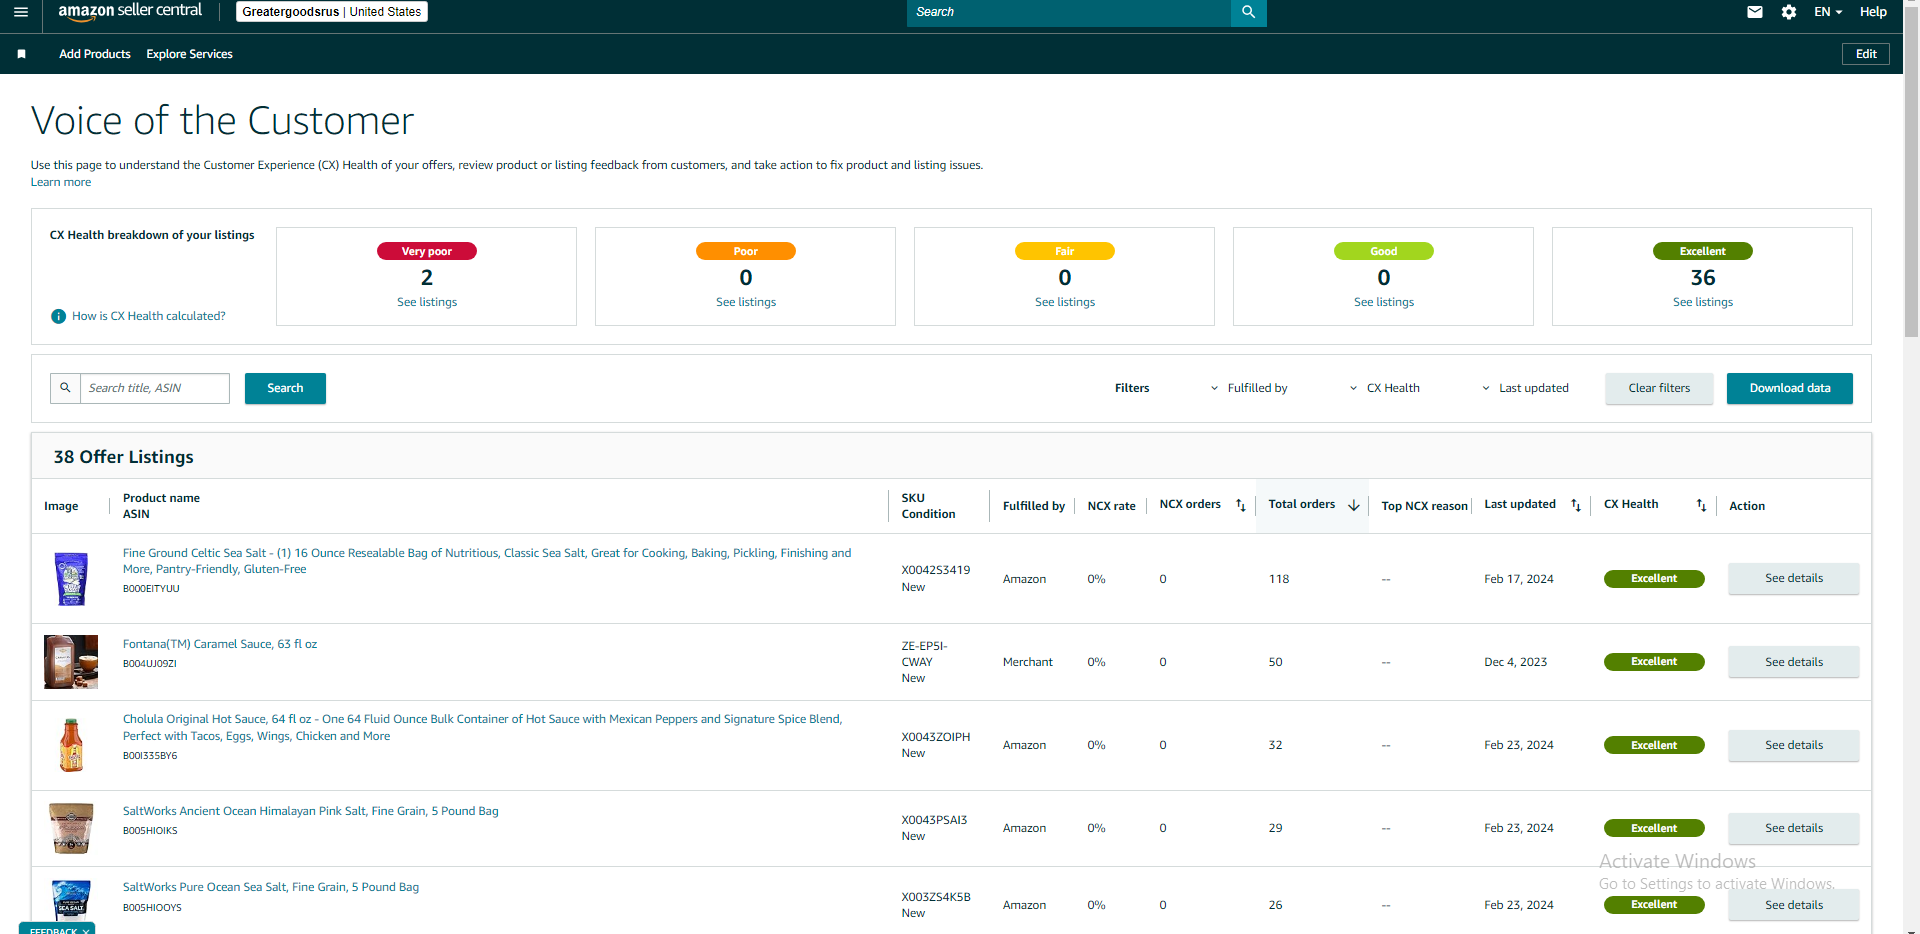The height and width of the screenshot is (934, 1920).
Task: Click the Dec 4, 2023 date cell
Action: pyautogui.click(x=1516, y=662)
